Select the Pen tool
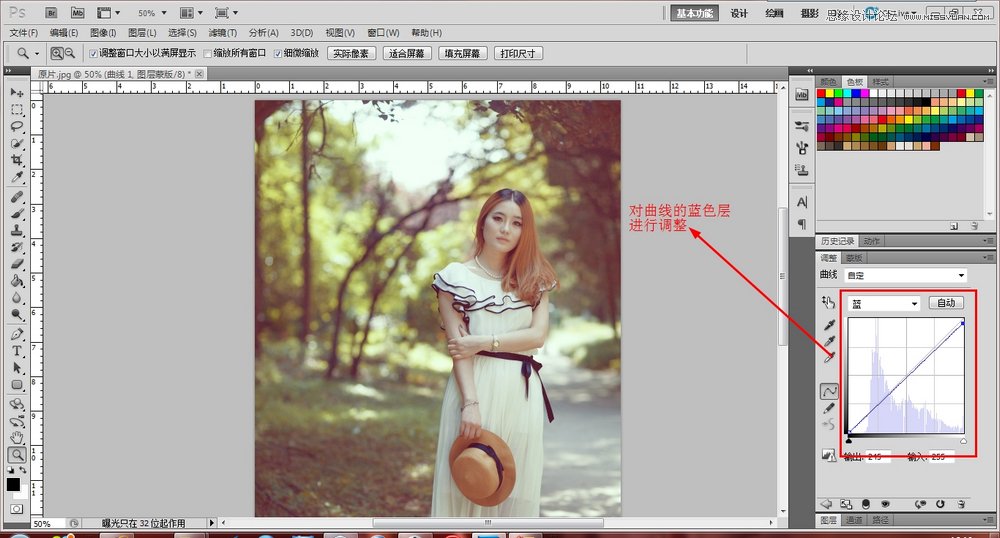 17,334
